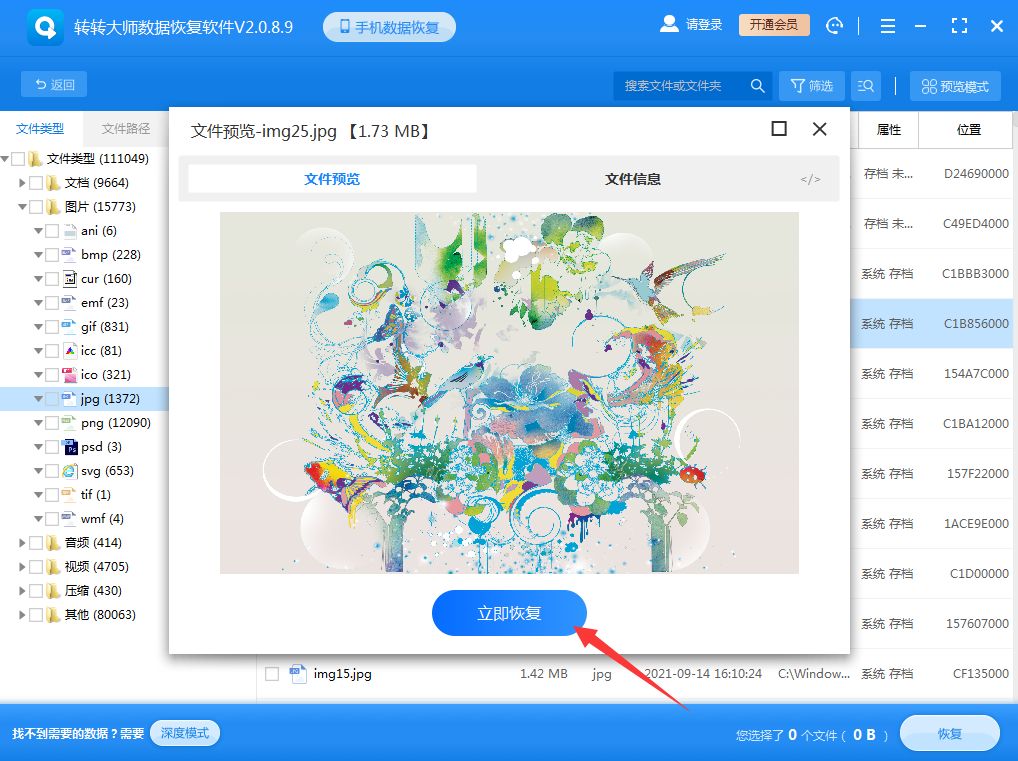Click the 立即恢复 recover button
This screenshot has width=1018, height=761.
[509, 613]
